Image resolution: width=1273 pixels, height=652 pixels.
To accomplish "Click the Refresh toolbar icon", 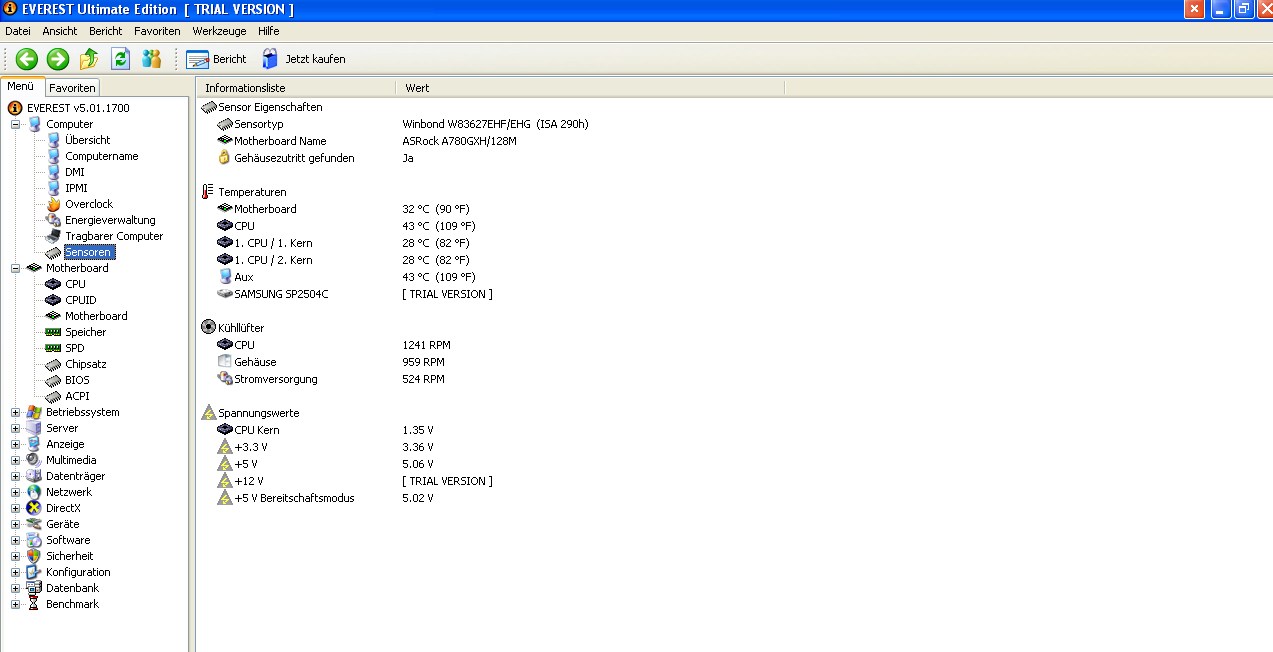I will tap(120, 59).
